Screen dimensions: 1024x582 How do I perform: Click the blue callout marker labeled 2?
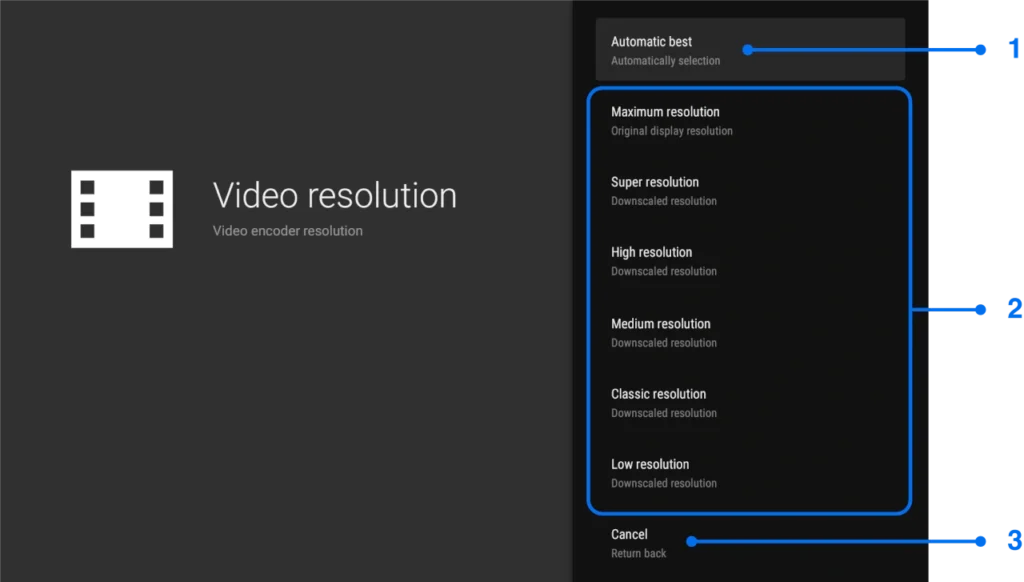[x=1014, y=309]
